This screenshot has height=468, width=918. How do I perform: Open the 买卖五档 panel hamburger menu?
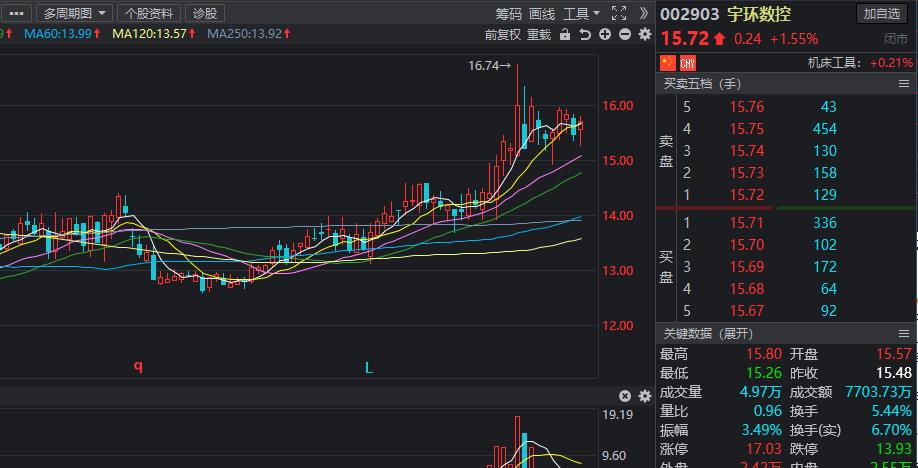(x=904, y=84)
